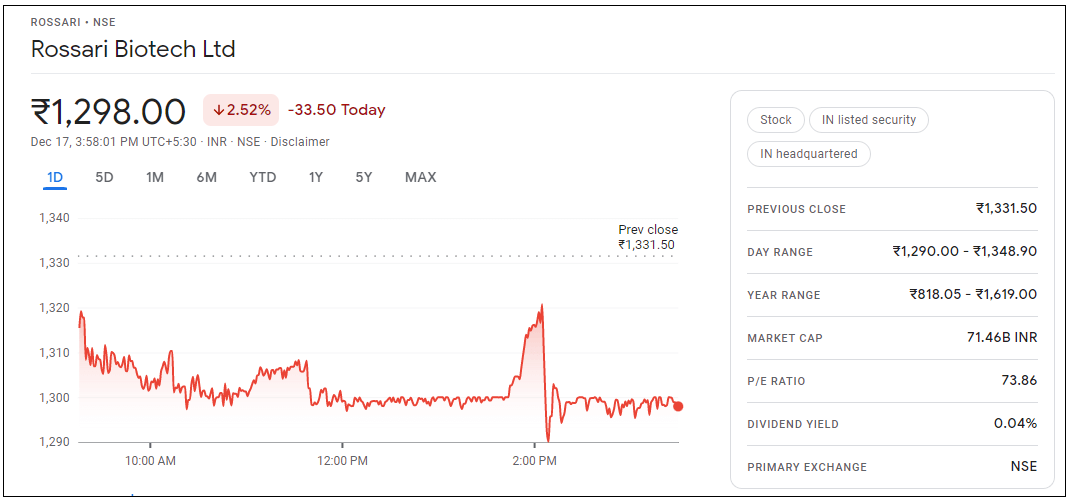The image size is (1070, 501).
Task: Click the PRIMARY EXCHANGE row label
Action: click(x=807, y=468)
